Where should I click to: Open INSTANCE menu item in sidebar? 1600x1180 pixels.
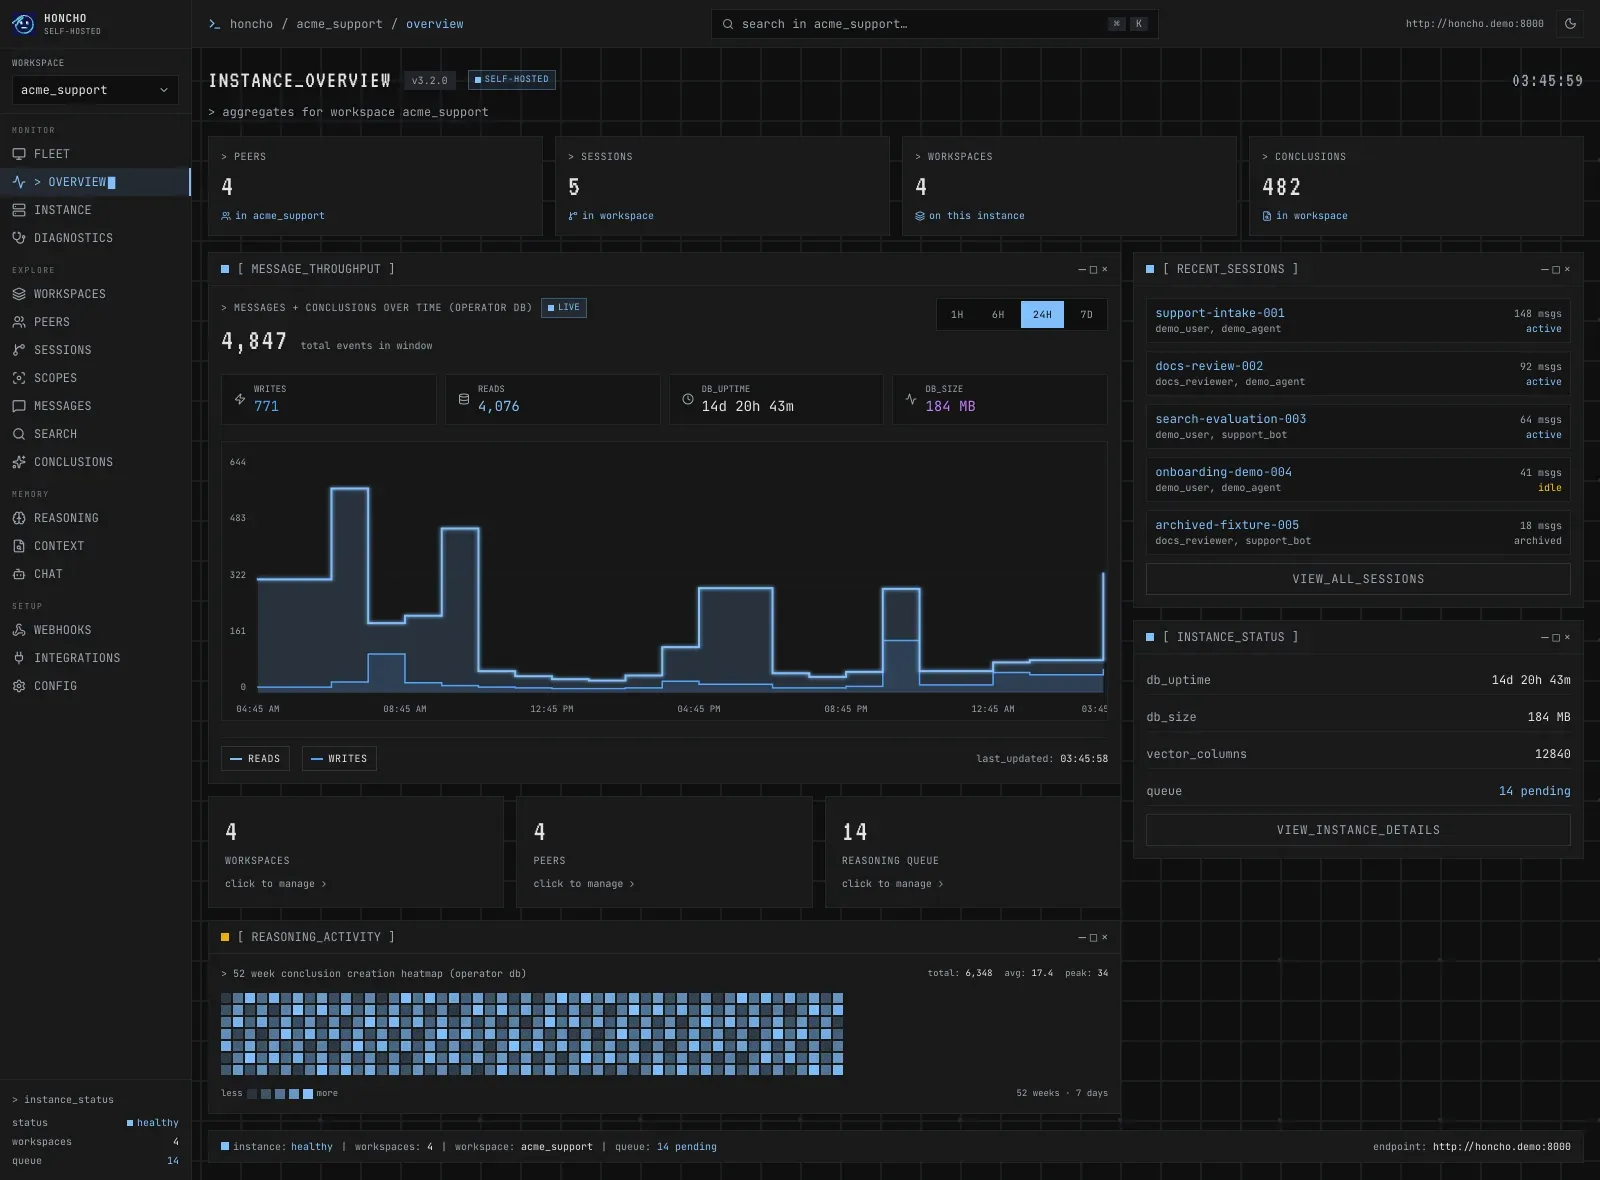[95, 210]
